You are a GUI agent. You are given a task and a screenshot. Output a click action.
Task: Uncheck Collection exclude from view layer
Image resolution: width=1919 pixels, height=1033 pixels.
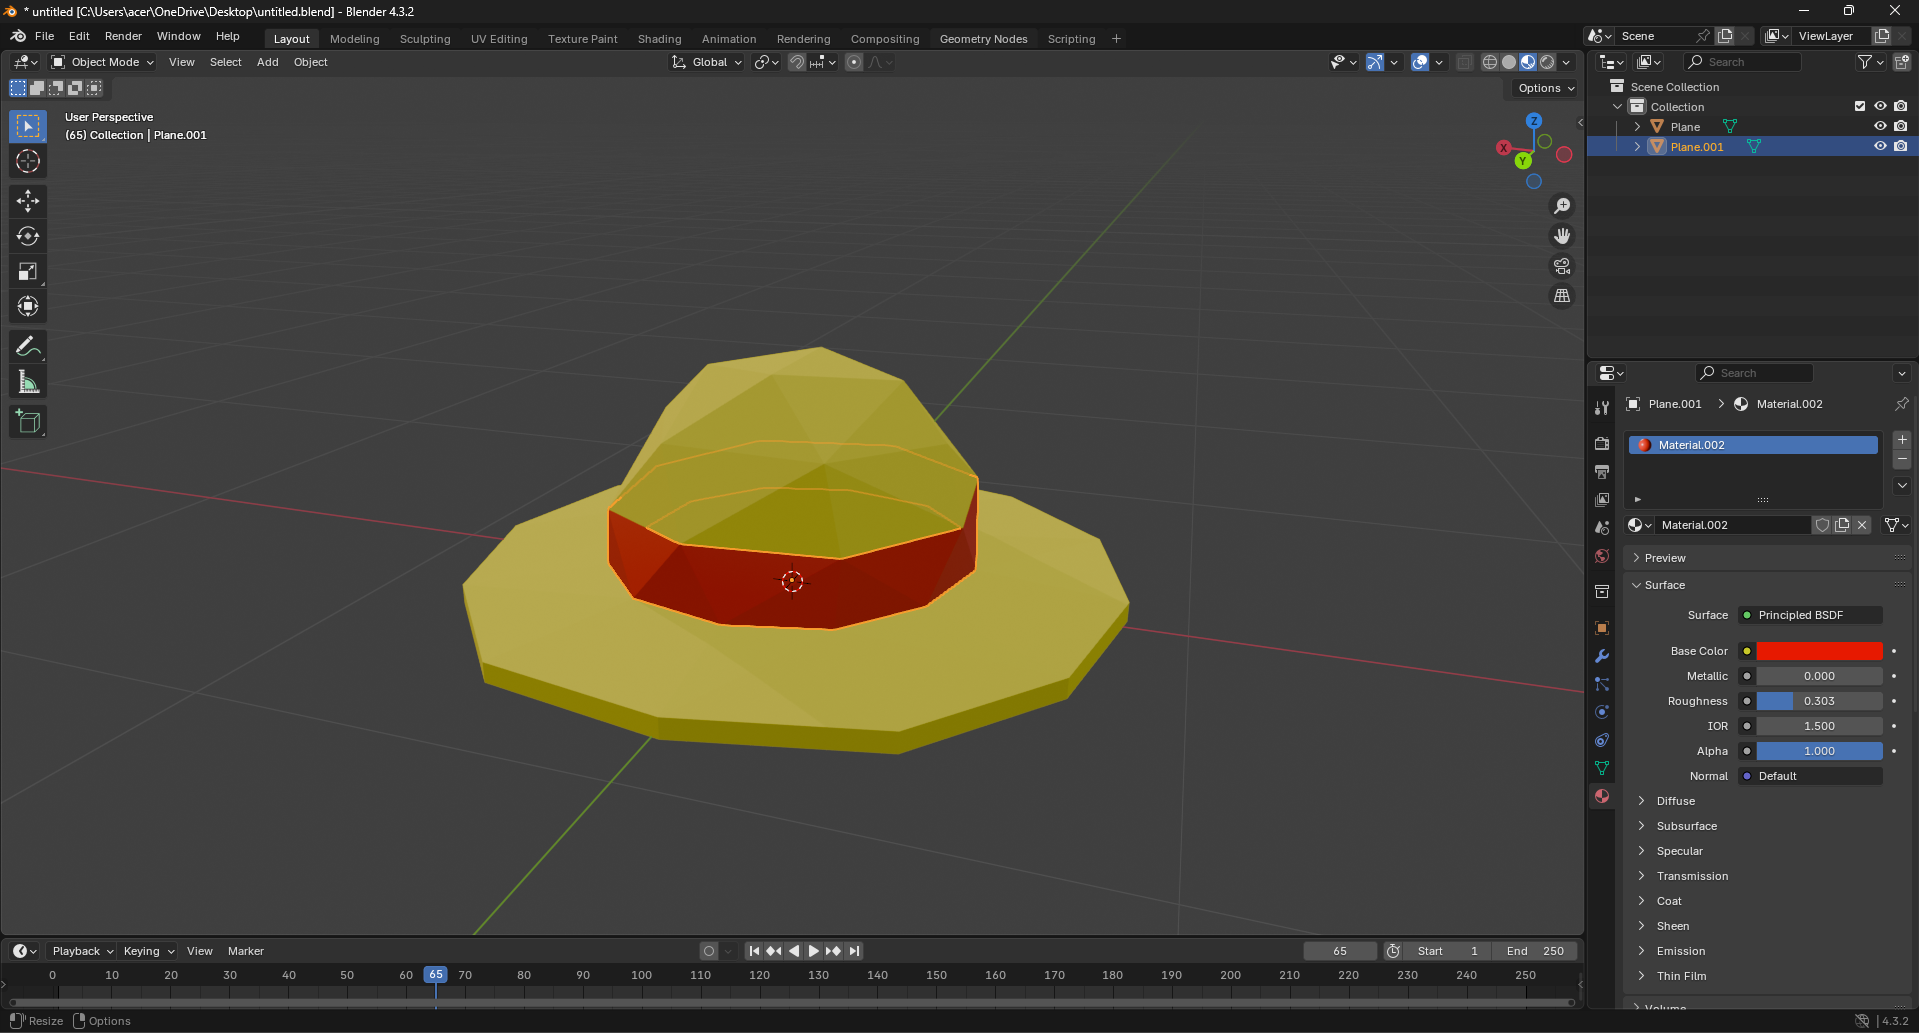click(x=1860, y=106)
